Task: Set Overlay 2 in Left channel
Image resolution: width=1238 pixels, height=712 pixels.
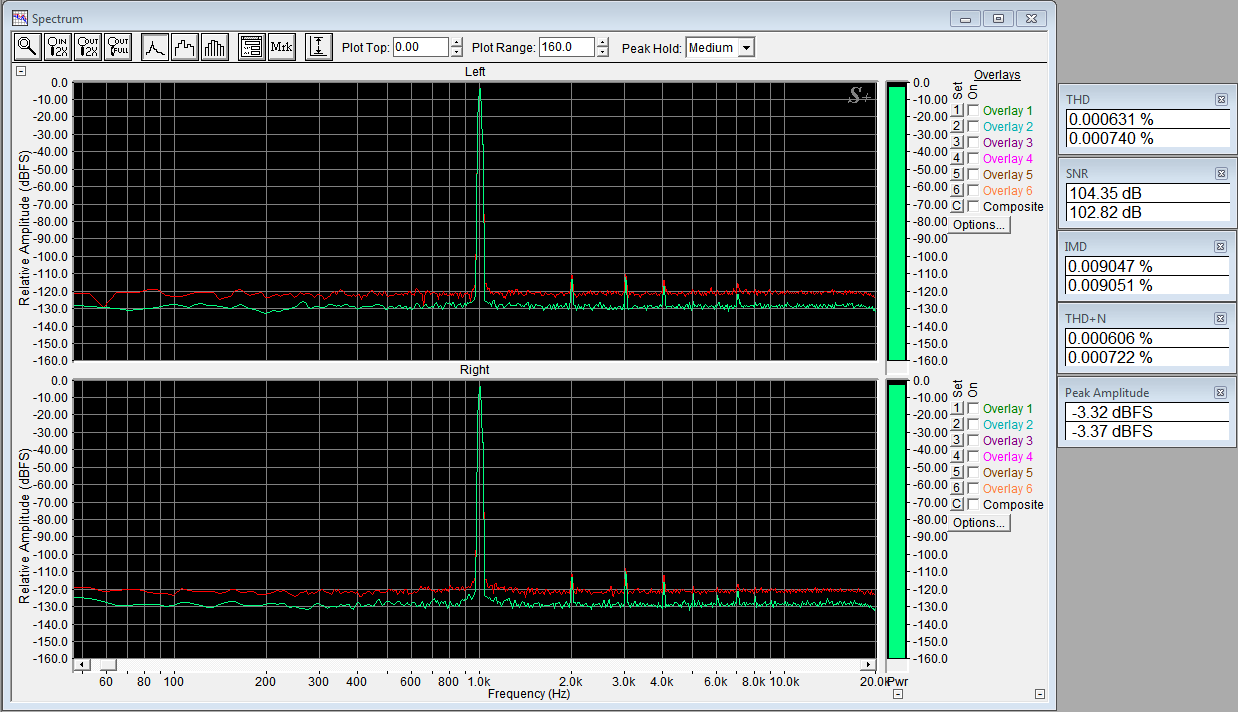Action: coord(956,127)
